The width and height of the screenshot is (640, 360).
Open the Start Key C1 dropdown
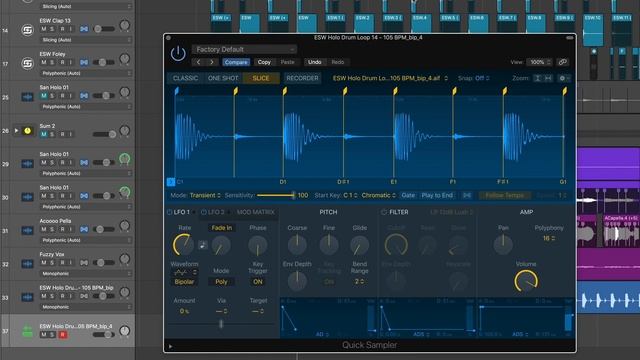coord(350,196)
